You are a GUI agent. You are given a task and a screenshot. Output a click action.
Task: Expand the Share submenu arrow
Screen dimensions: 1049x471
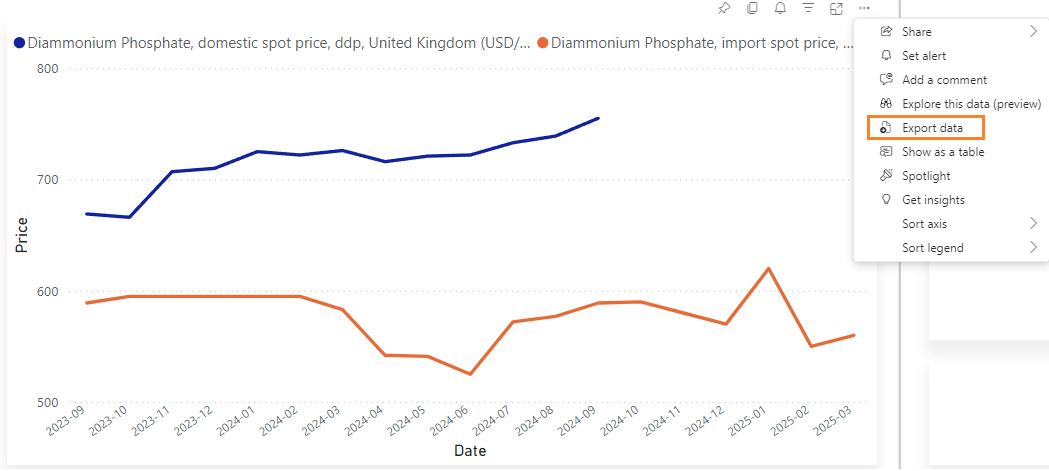click(x=1033, y=32)
